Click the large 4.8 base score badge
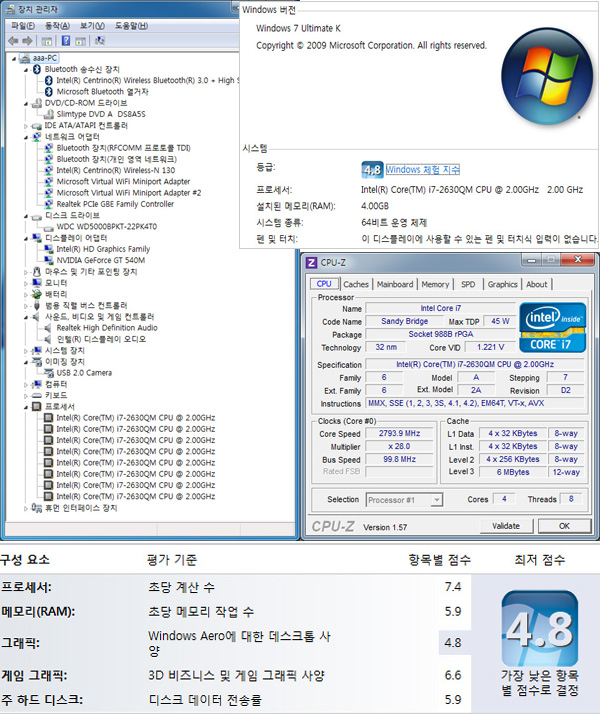Screen dimensions: 600x717 tap(540, 628)
